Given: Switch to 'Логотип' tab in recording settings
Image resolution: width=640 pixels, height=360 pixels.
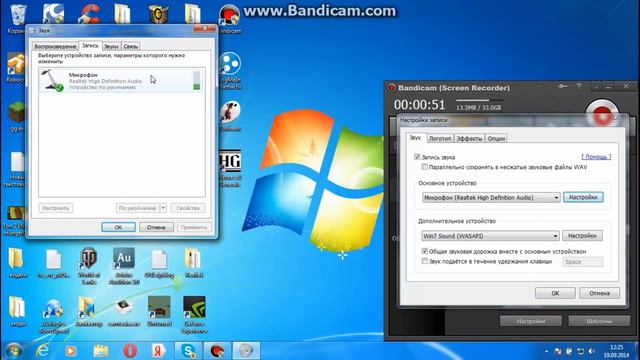Looking at the screenshot, I should [x=440, y=138].
